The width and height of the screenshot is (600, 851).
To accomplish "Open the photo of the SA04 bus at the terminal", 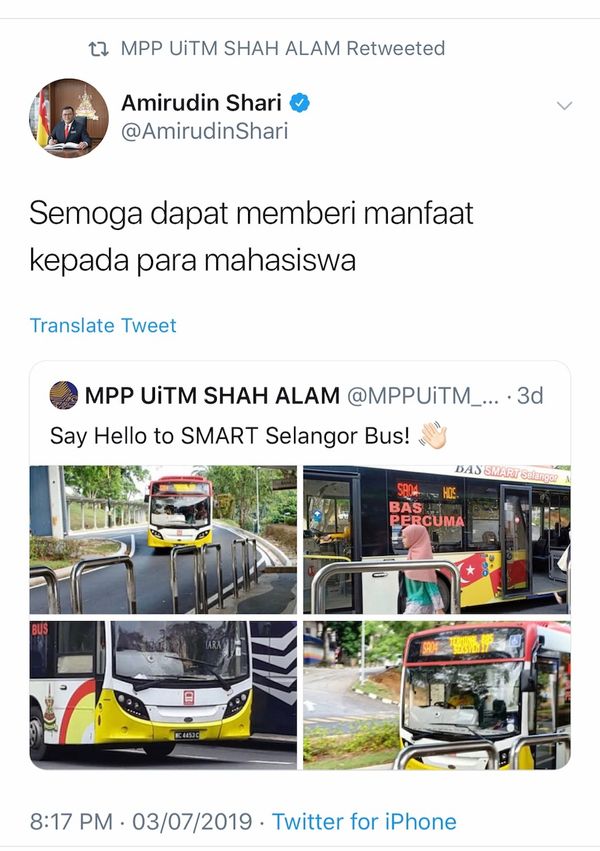I will pyautogui.click(x=437, y=695).
